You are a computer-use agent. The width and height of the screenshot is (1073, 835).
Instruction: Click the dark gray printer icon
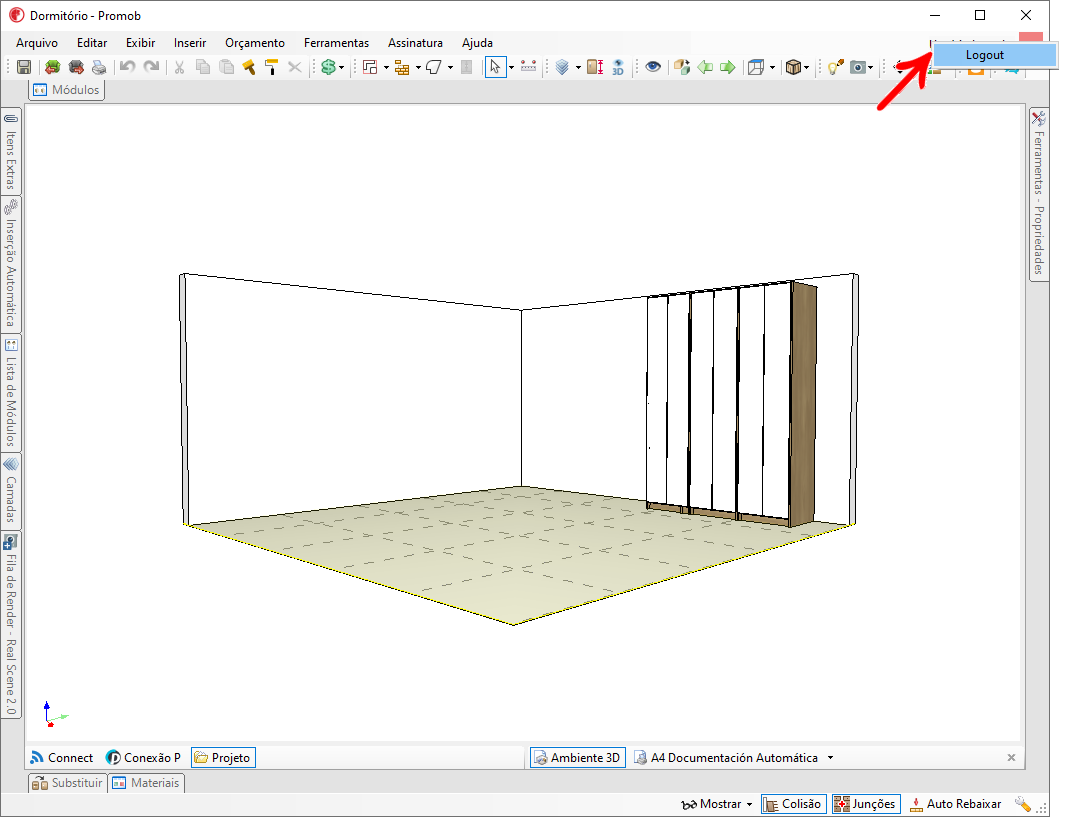(x=76, y=67)
